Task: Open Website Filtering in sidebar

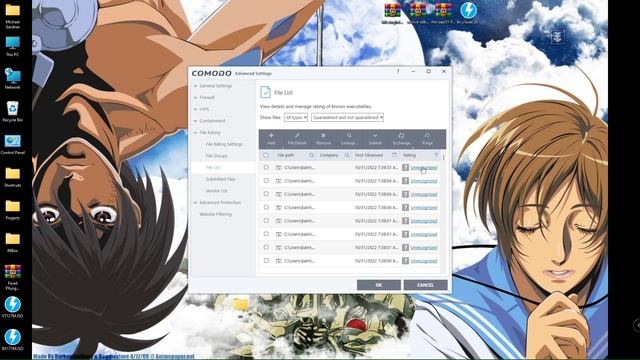Action: 216,214
